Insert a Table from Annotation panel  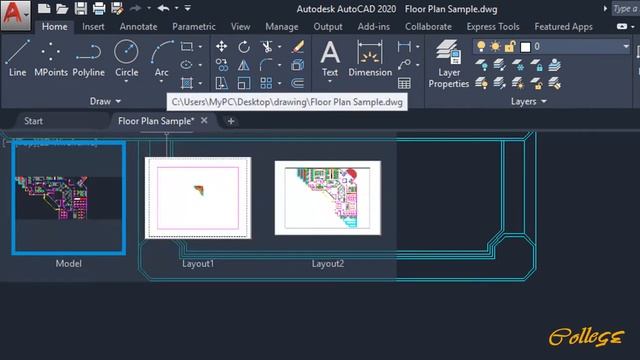click(x=404, y=83)
